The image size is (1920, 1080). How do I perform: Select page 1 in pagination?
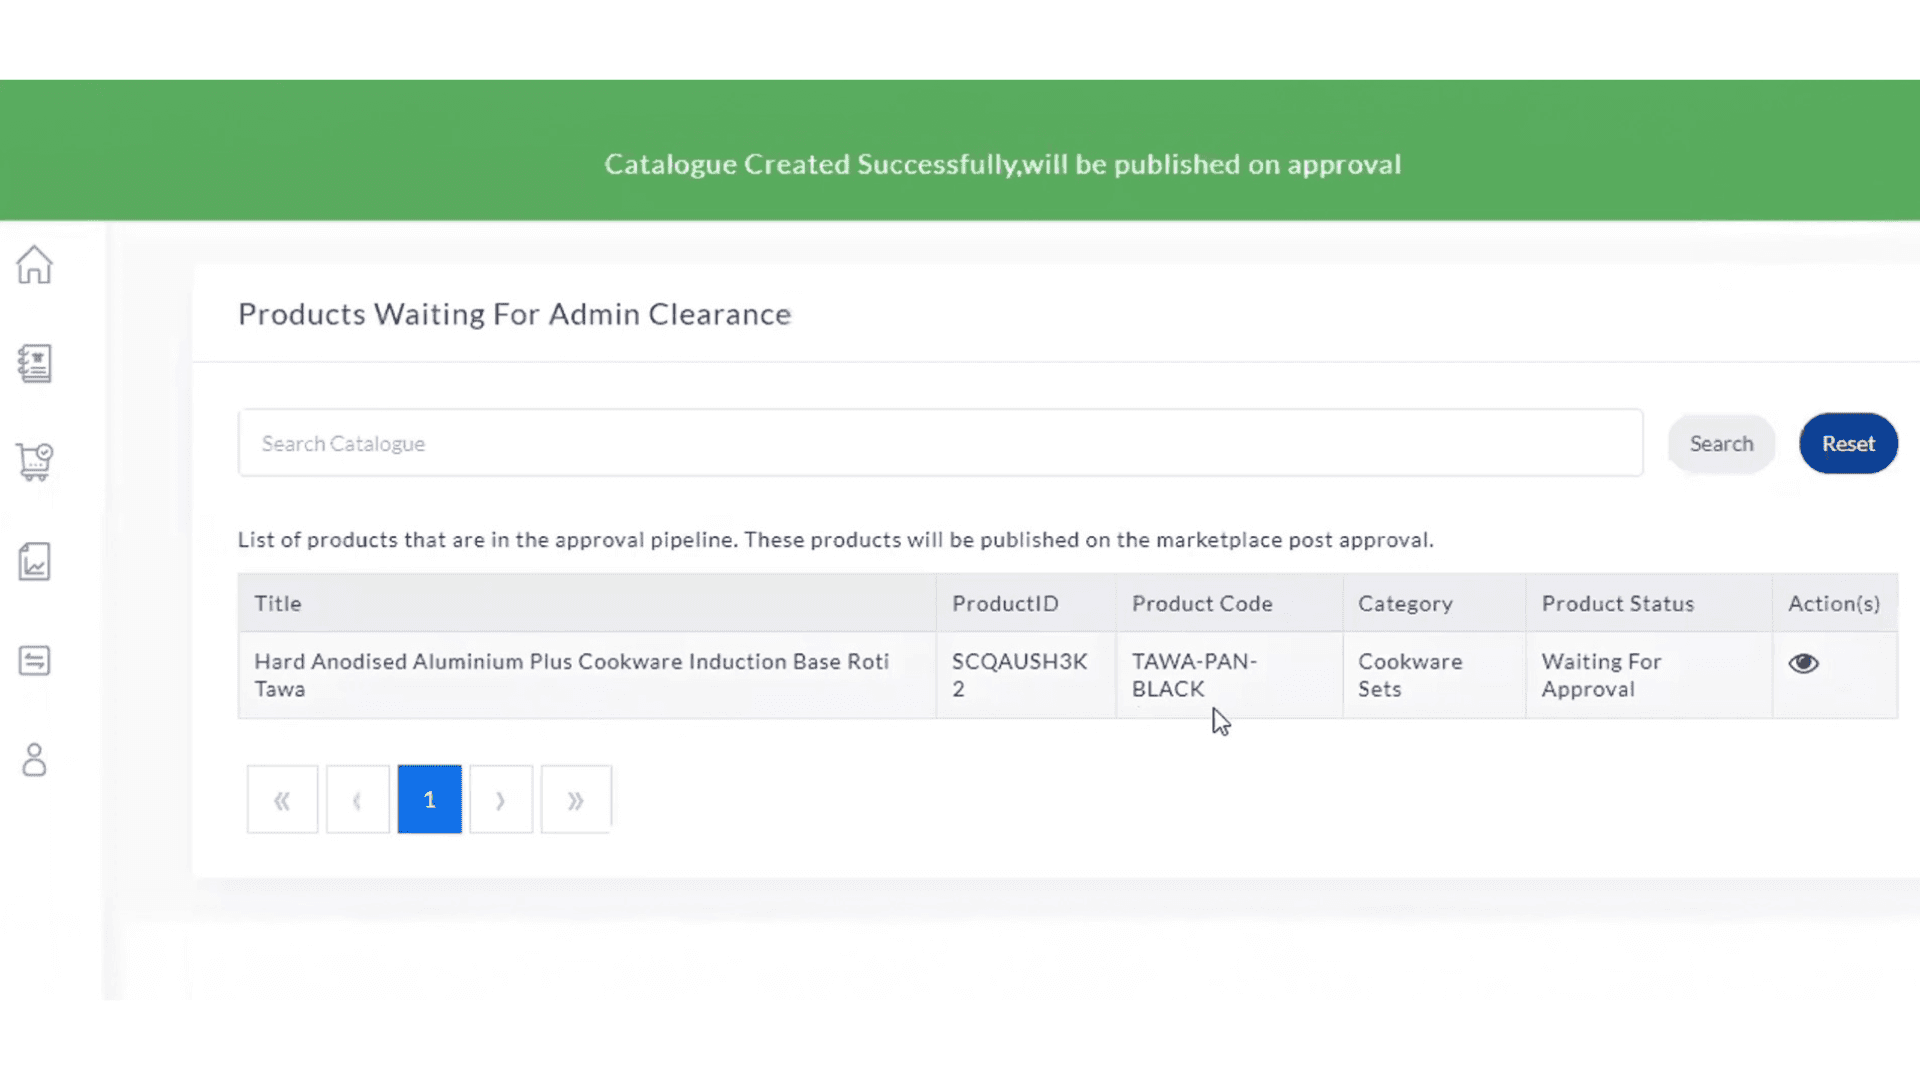tap(429, 800)
